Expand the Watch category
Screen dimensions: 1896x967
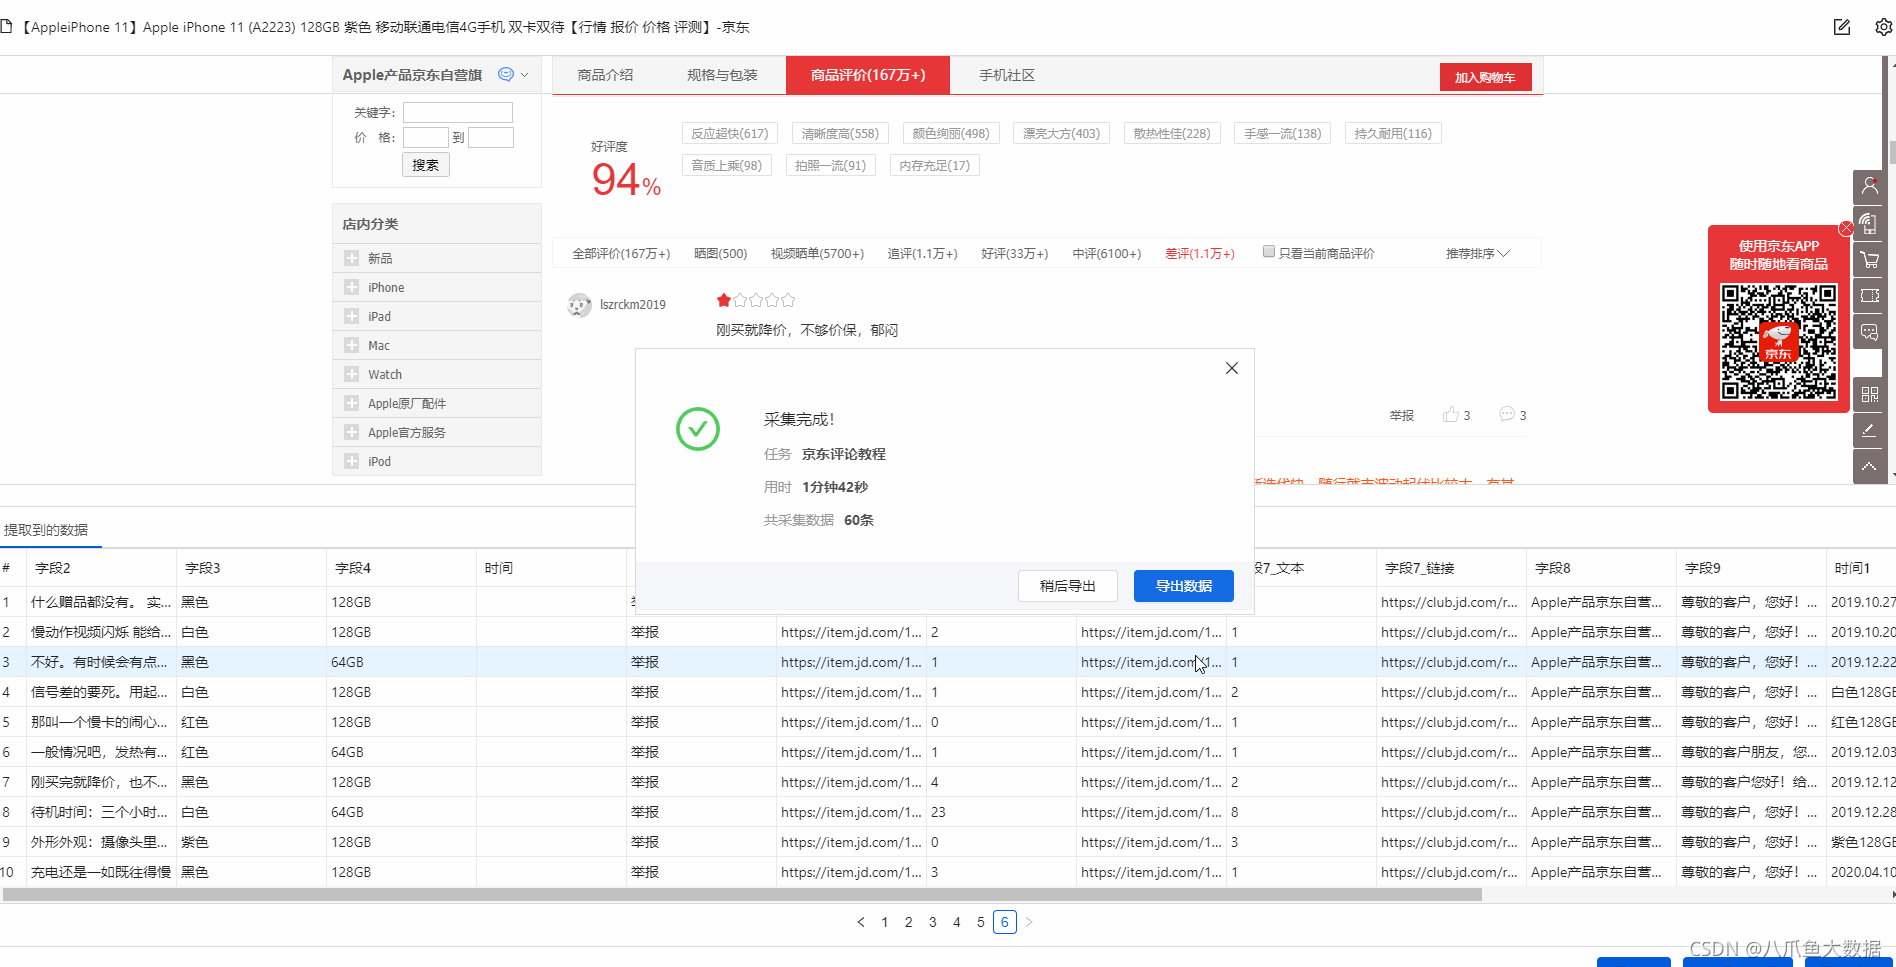[x=351, y=374]
